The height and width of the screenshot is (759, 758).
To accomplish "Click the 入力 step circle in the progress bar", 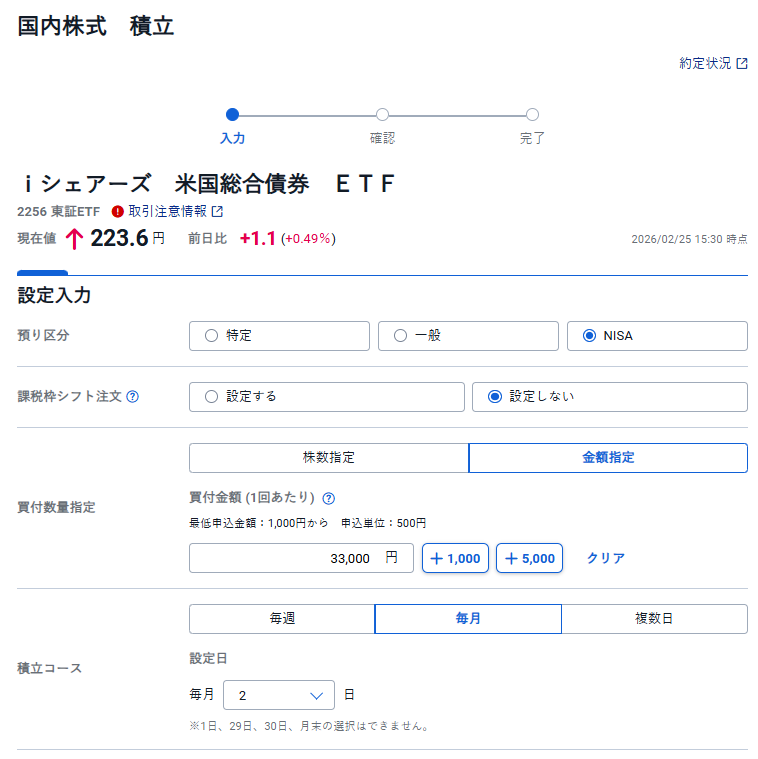I will click(x=232, y=115).
